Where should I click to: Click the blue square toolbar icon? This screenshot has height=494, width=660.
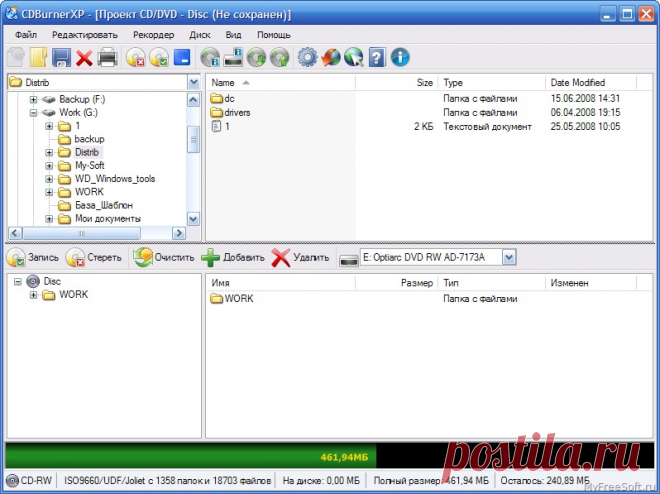[x=182, y=57]
